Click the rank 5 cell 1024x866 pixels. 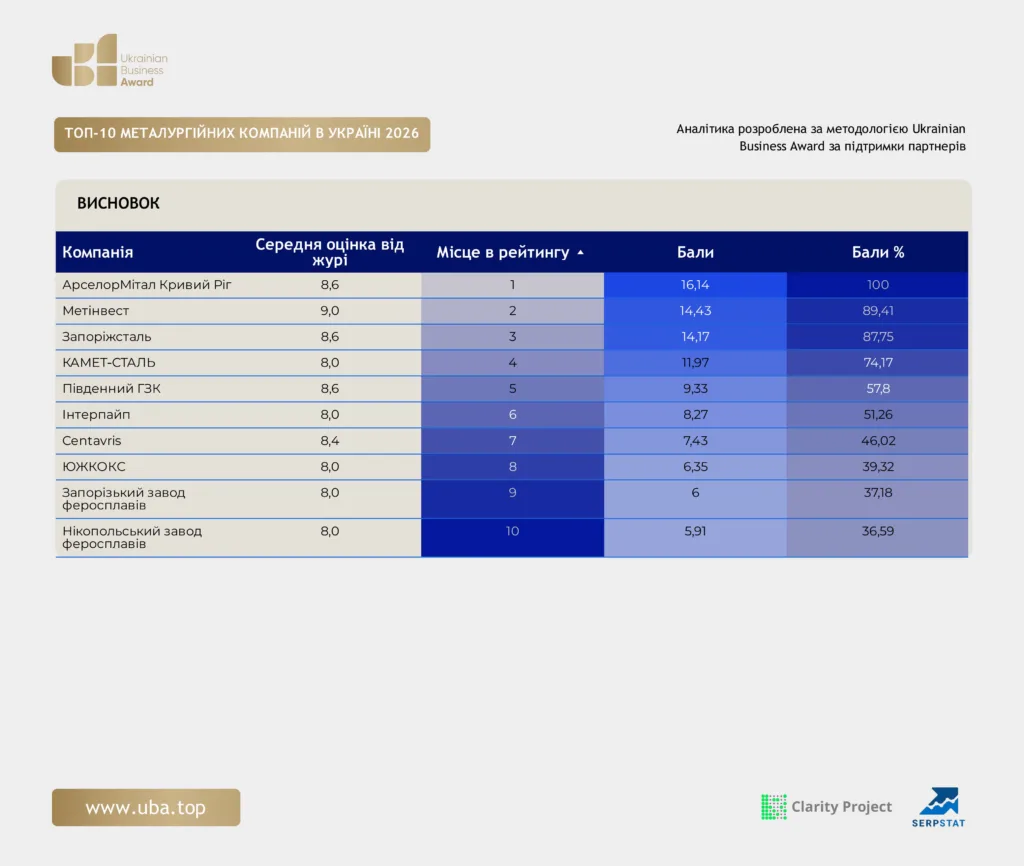(513, 389)
